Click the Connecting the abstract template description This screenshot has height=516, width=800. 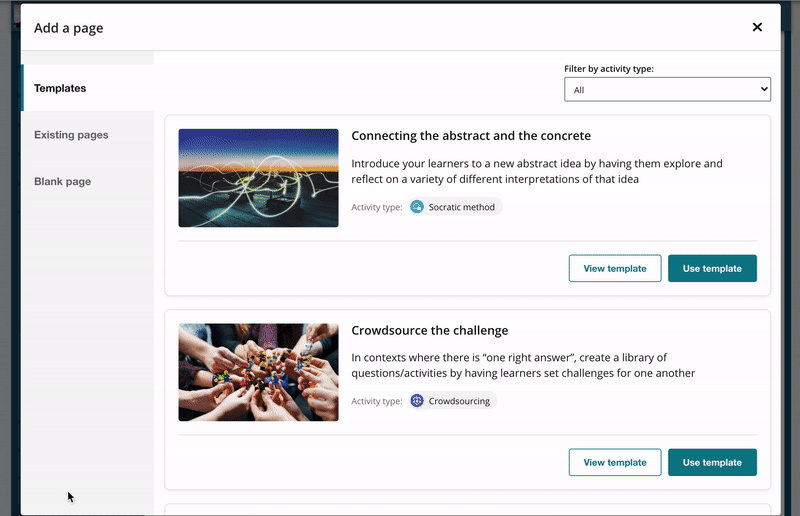coord(537,171)
